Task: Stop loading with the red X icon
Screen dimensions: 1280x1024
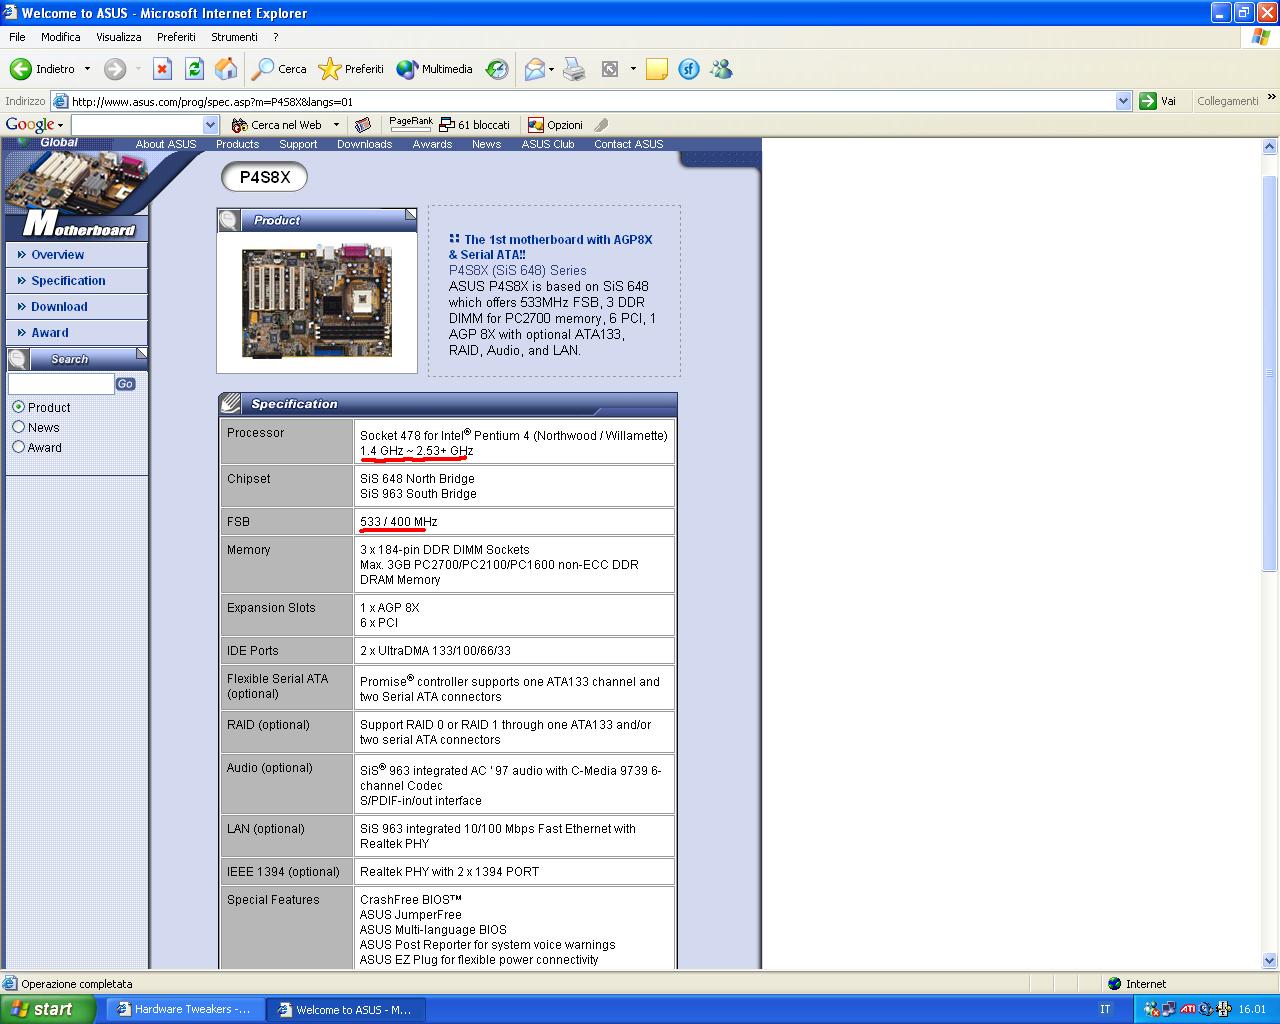Action: (x=162, y=69)
